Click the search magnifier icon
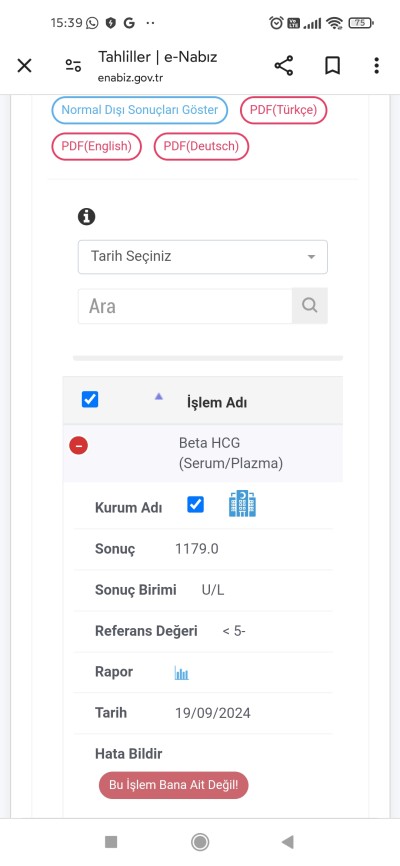The image size is (400, 866). pos(309,305)
